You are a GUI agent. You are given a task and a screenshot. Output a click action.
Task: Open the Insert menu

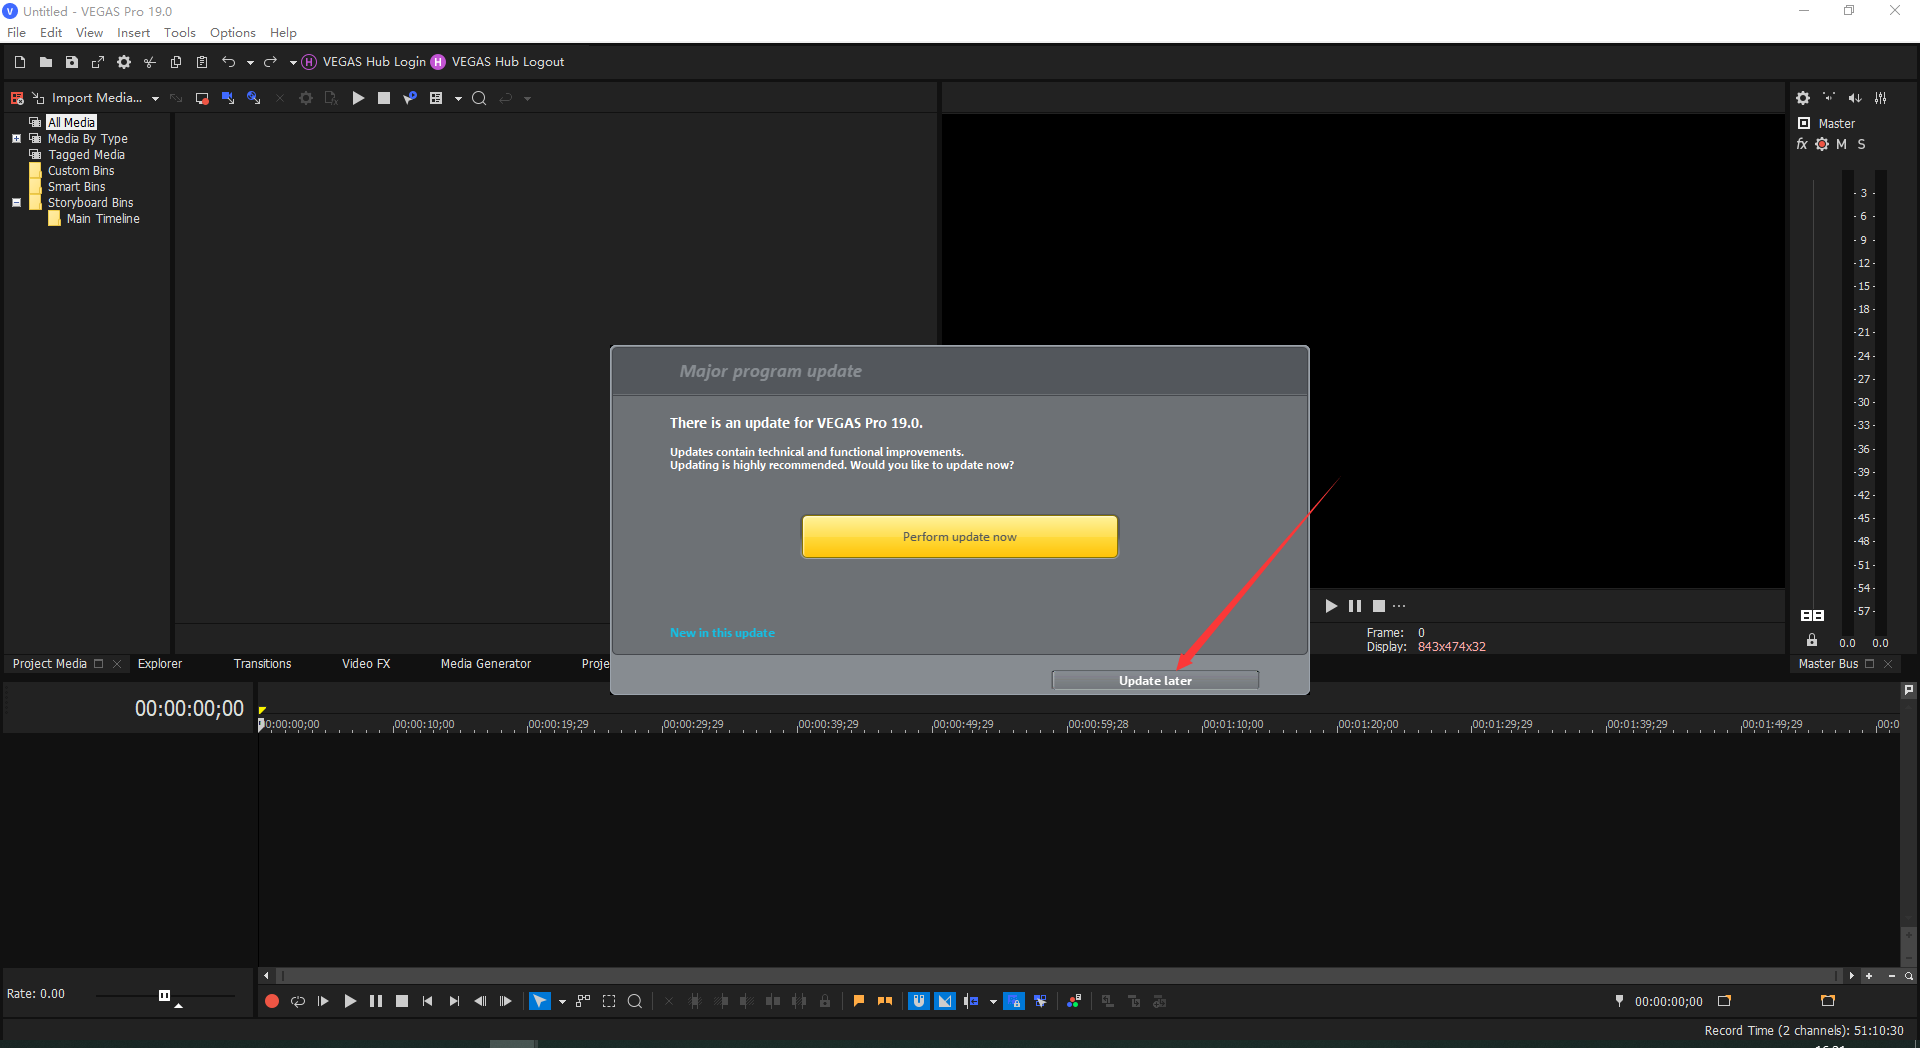[133, 33]
